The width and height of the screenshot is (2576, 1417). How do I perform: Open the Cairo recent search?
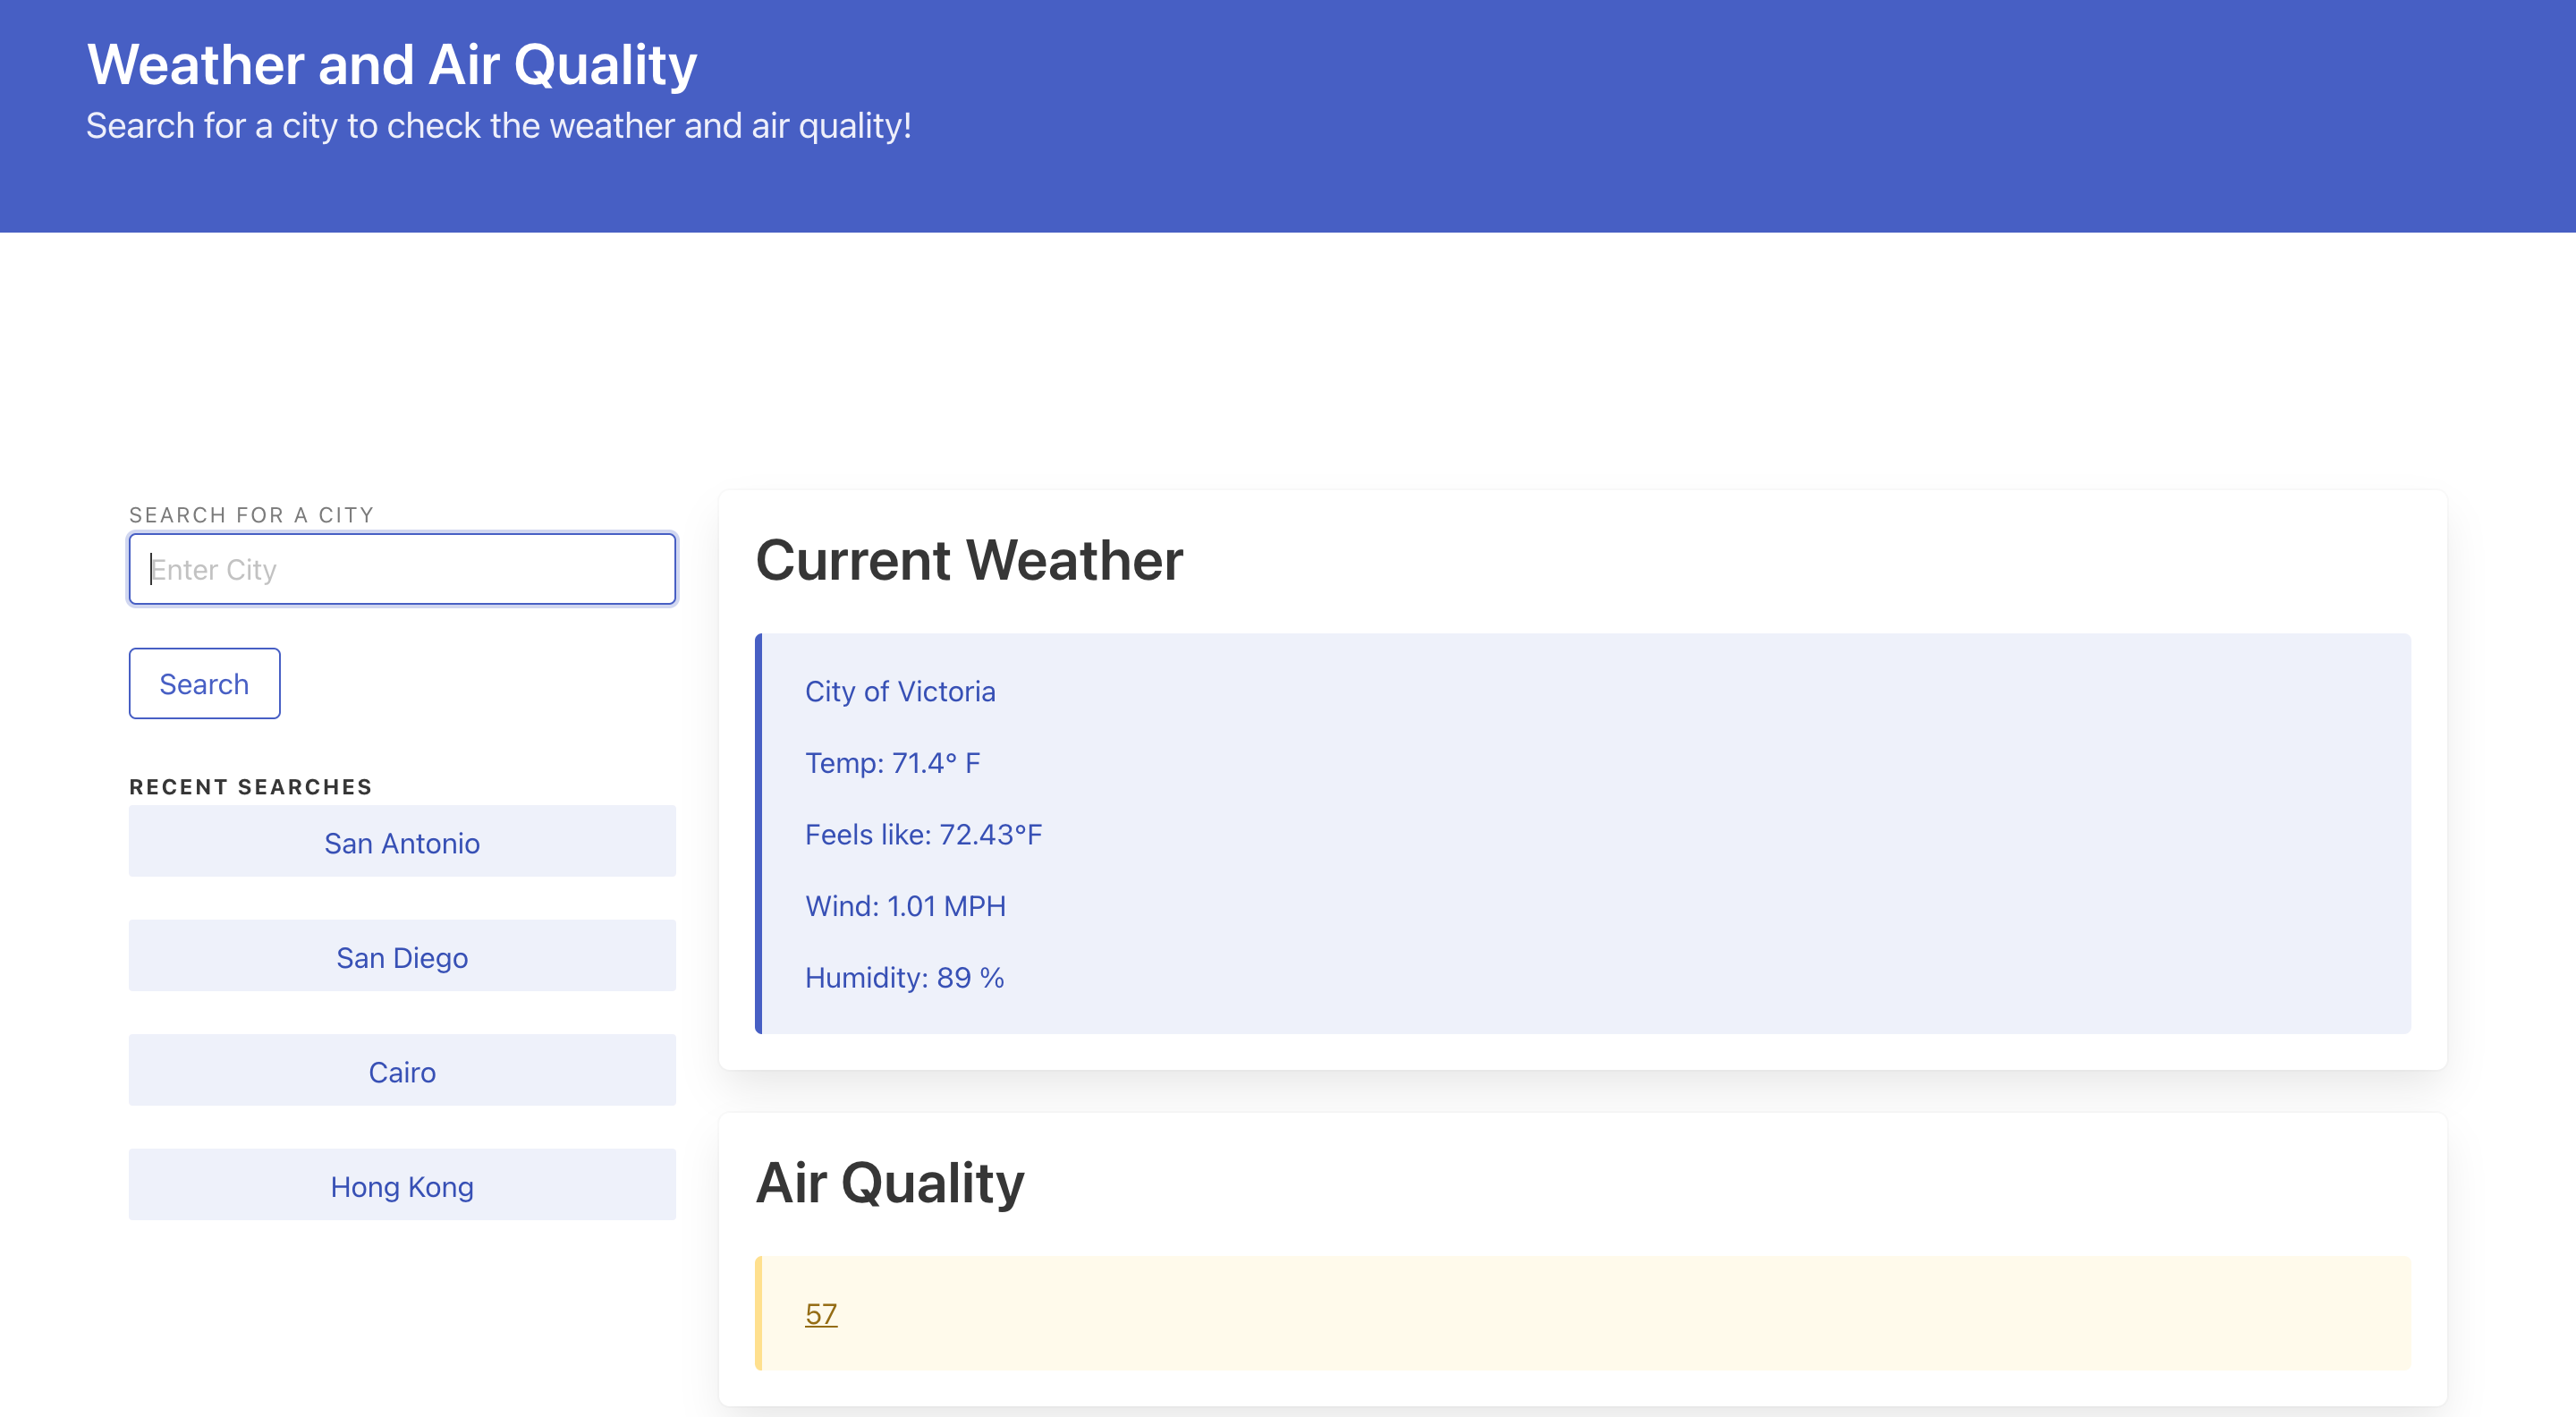401,1071
